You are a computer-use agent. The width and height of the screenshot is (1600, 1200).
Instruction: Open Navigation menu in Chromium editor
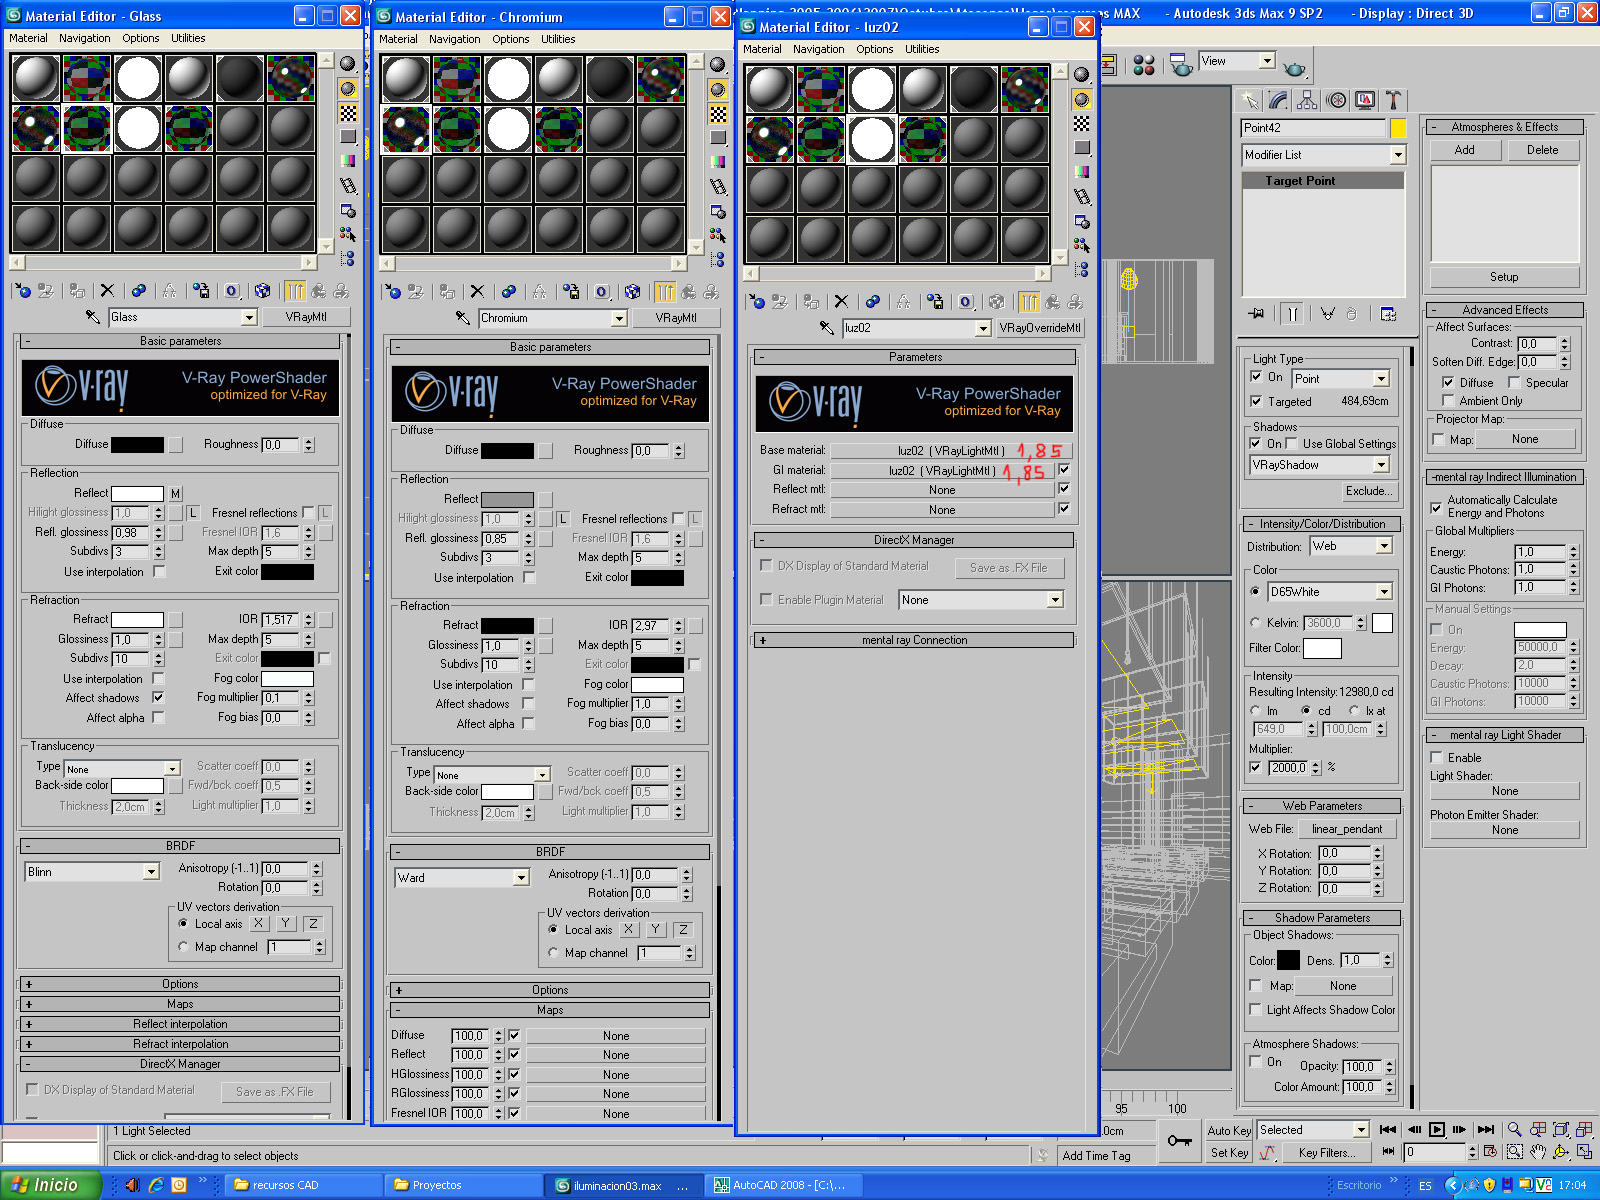click(455, 39)
